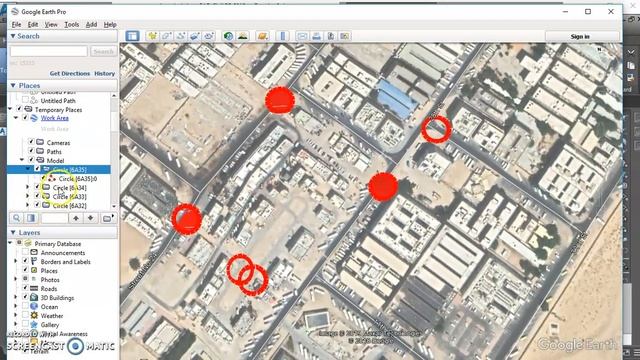
Task: Click the Ocean layer globe icon
Action: 34,307
